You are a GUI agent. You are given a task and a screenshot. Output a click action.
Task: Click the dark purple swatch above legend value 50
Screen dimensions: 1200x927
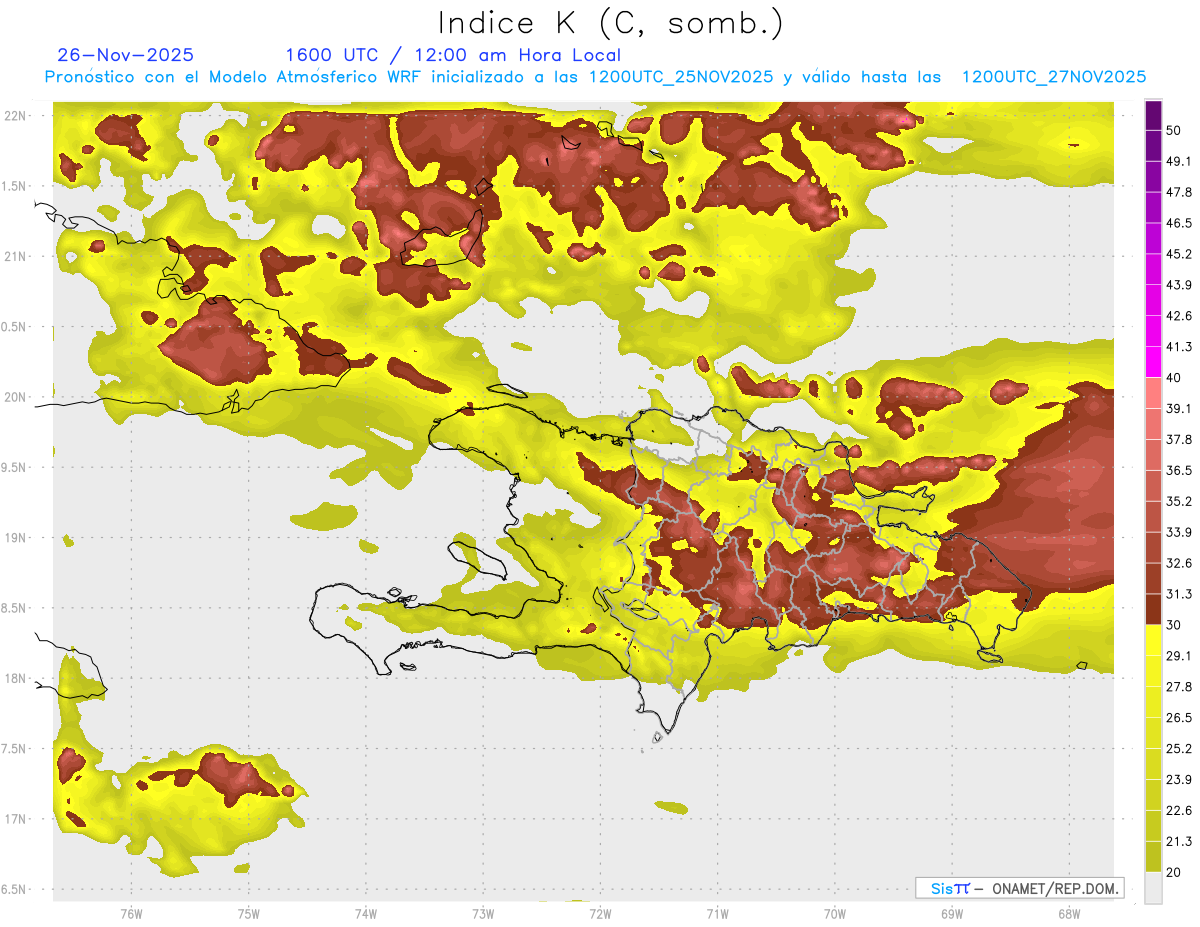pos(1154,114)
